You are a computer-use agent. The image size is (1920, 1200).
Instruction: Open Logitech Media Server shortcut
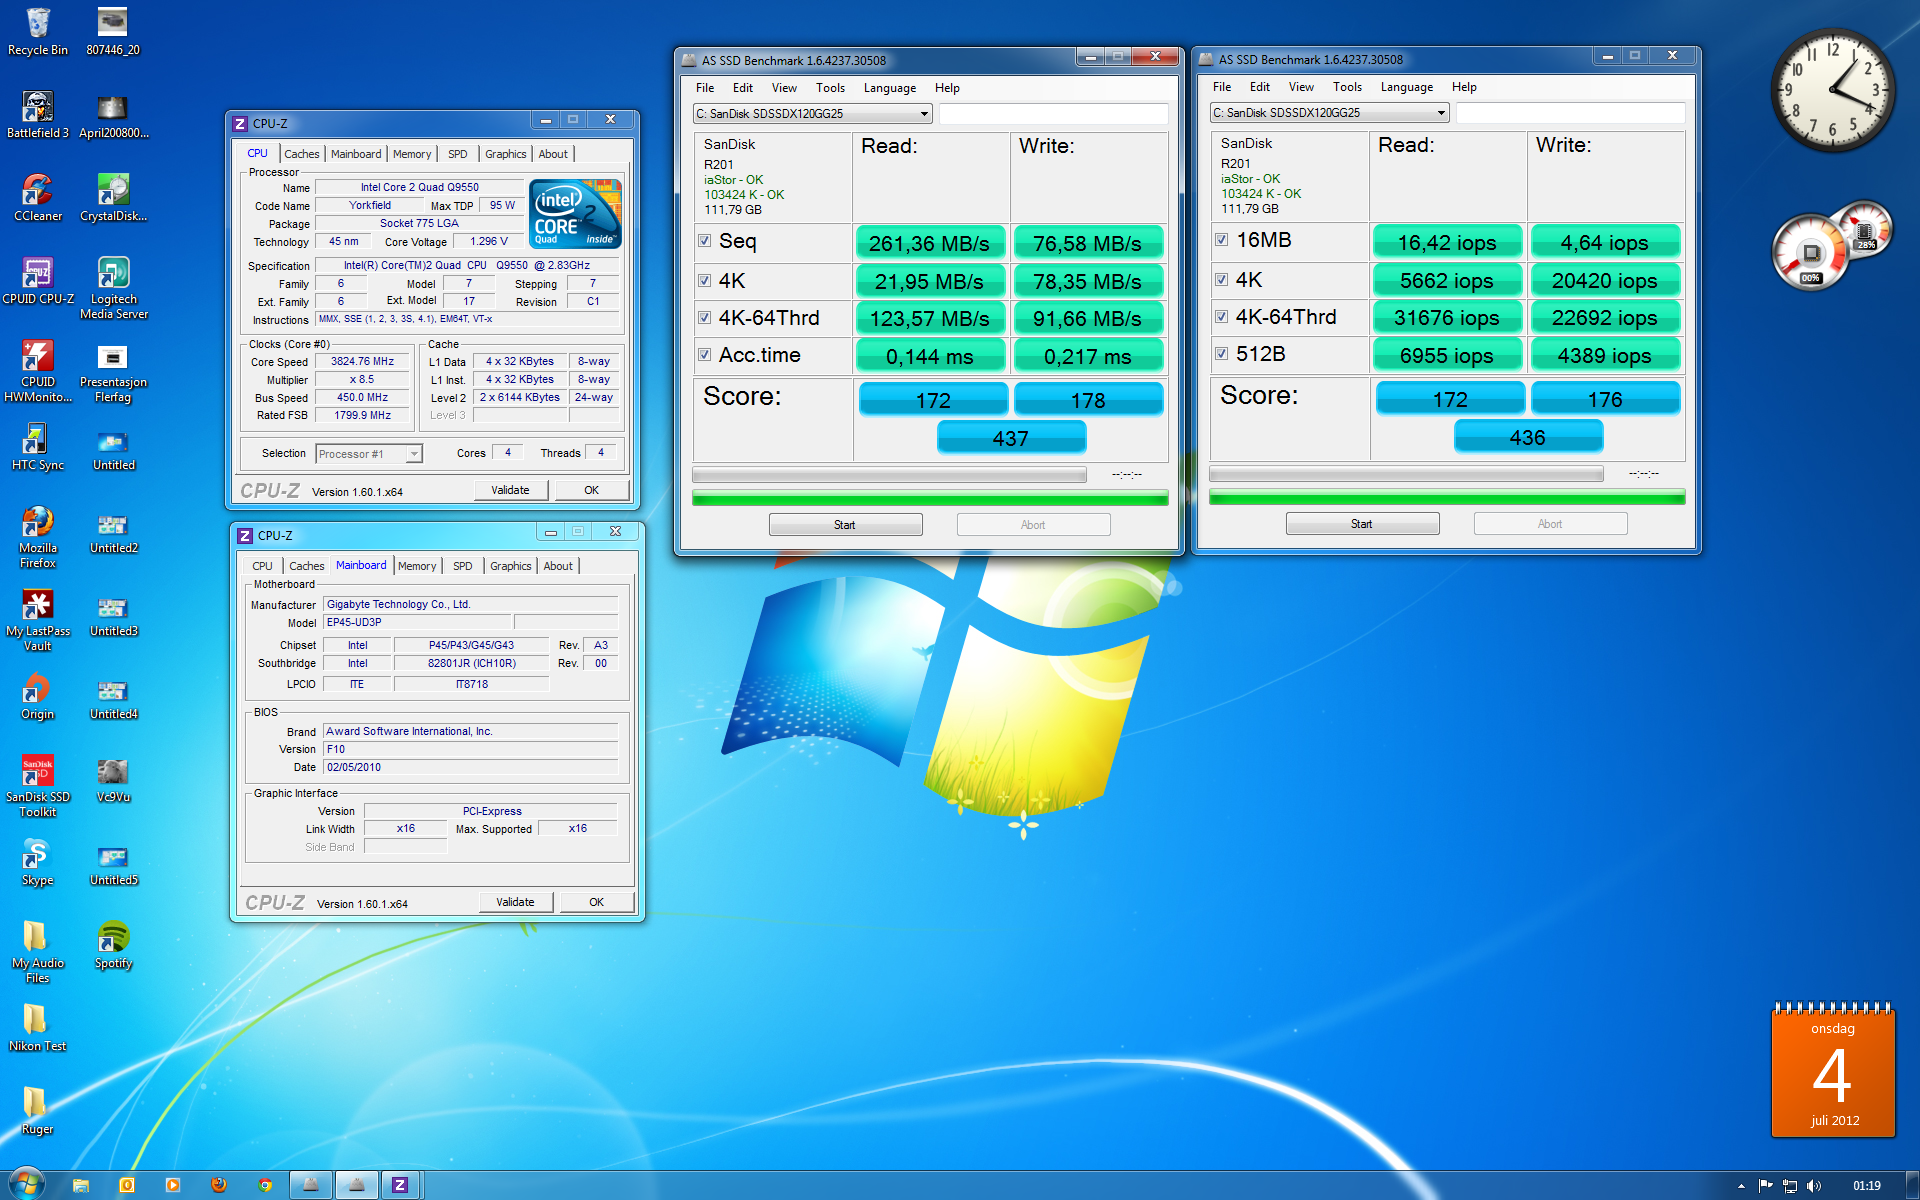113,288
